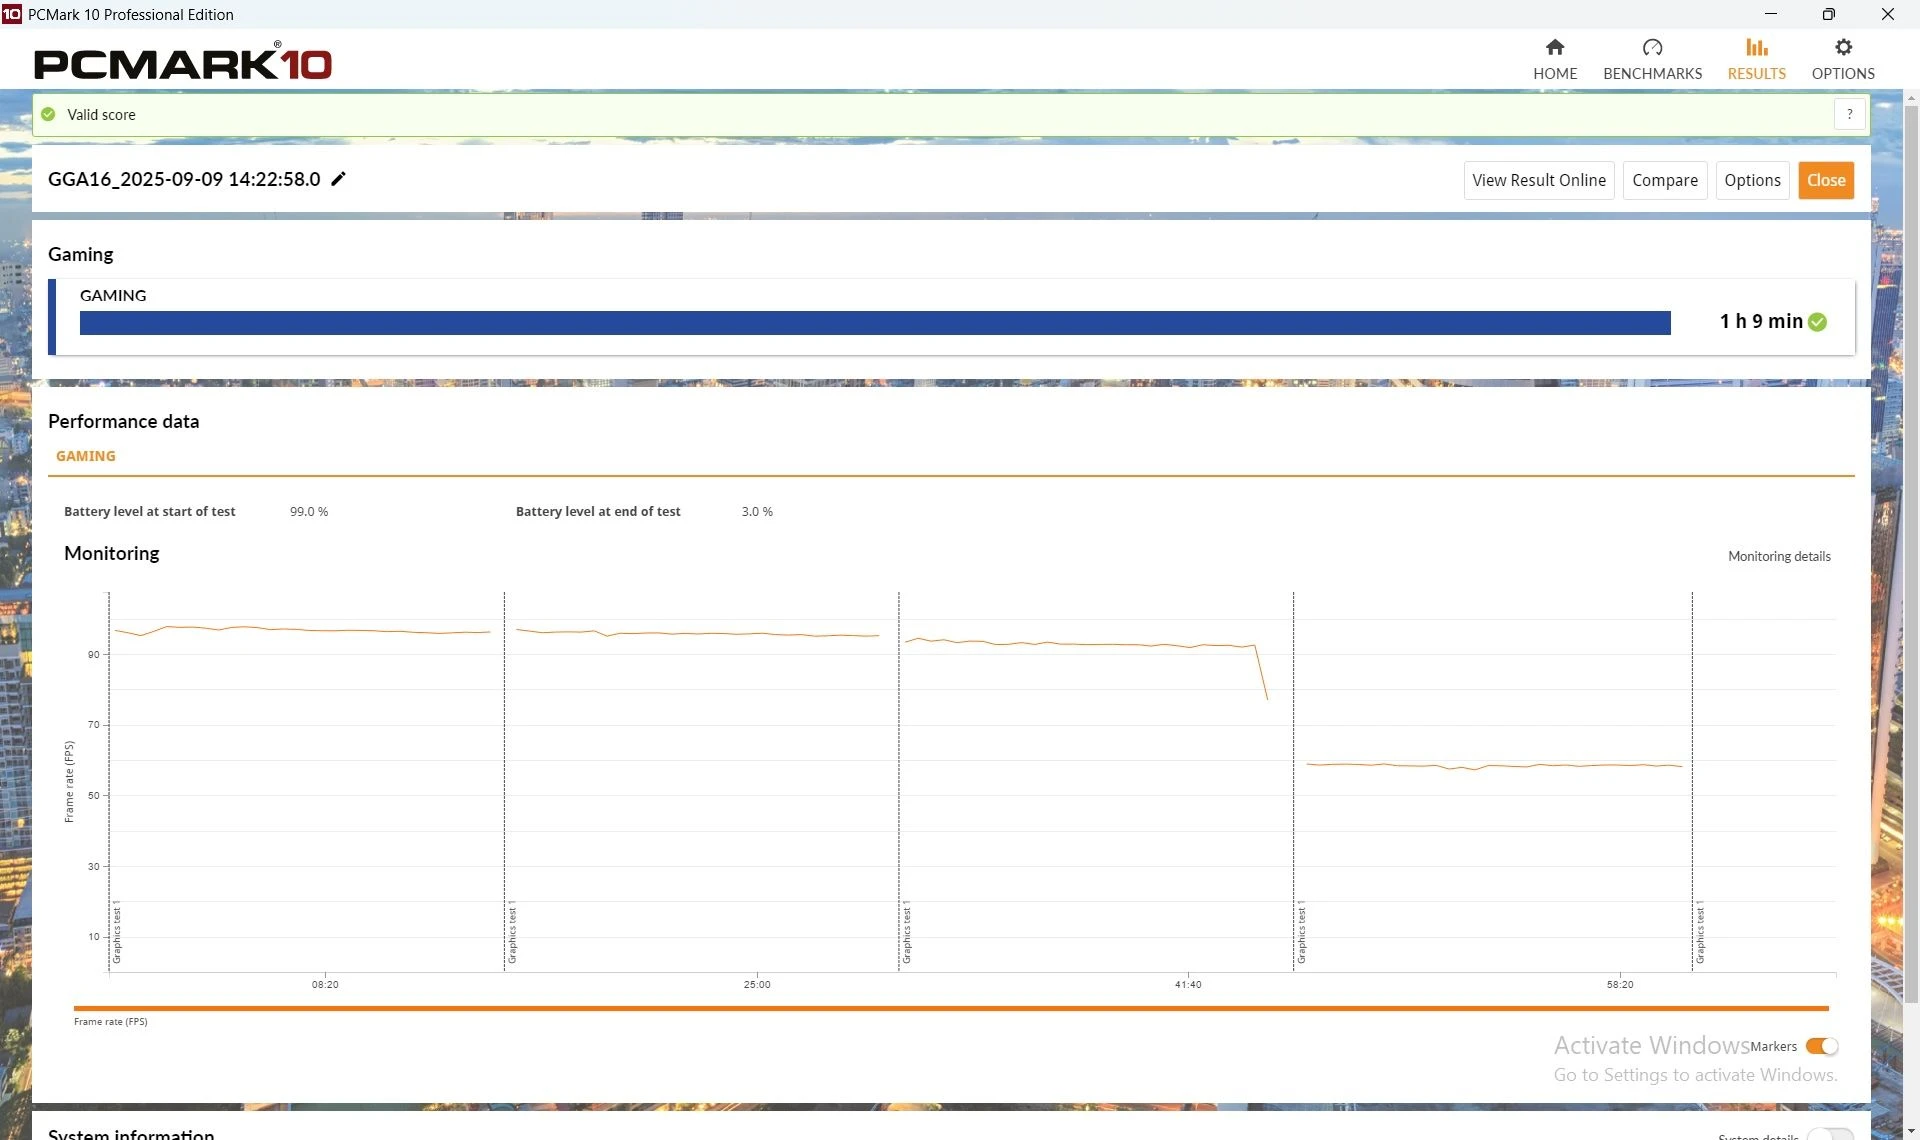Open Options gear icon
Screen dimensions: 1920x1140
1842,47
